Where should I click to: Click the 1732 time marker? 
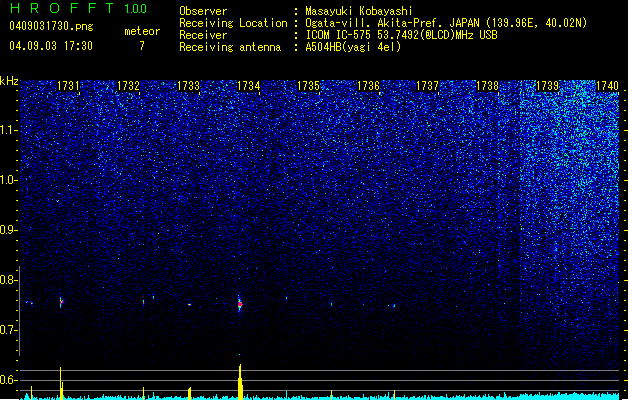click(x=128, y=86)
